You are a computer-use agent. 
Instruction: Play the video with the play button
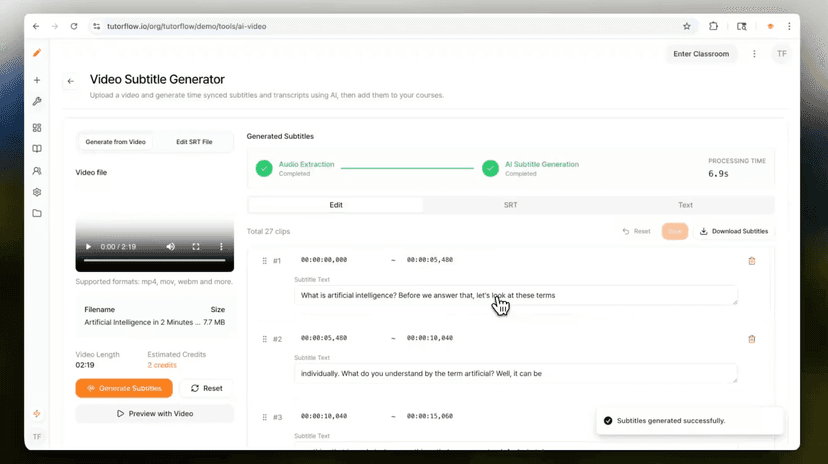(88, 247)
